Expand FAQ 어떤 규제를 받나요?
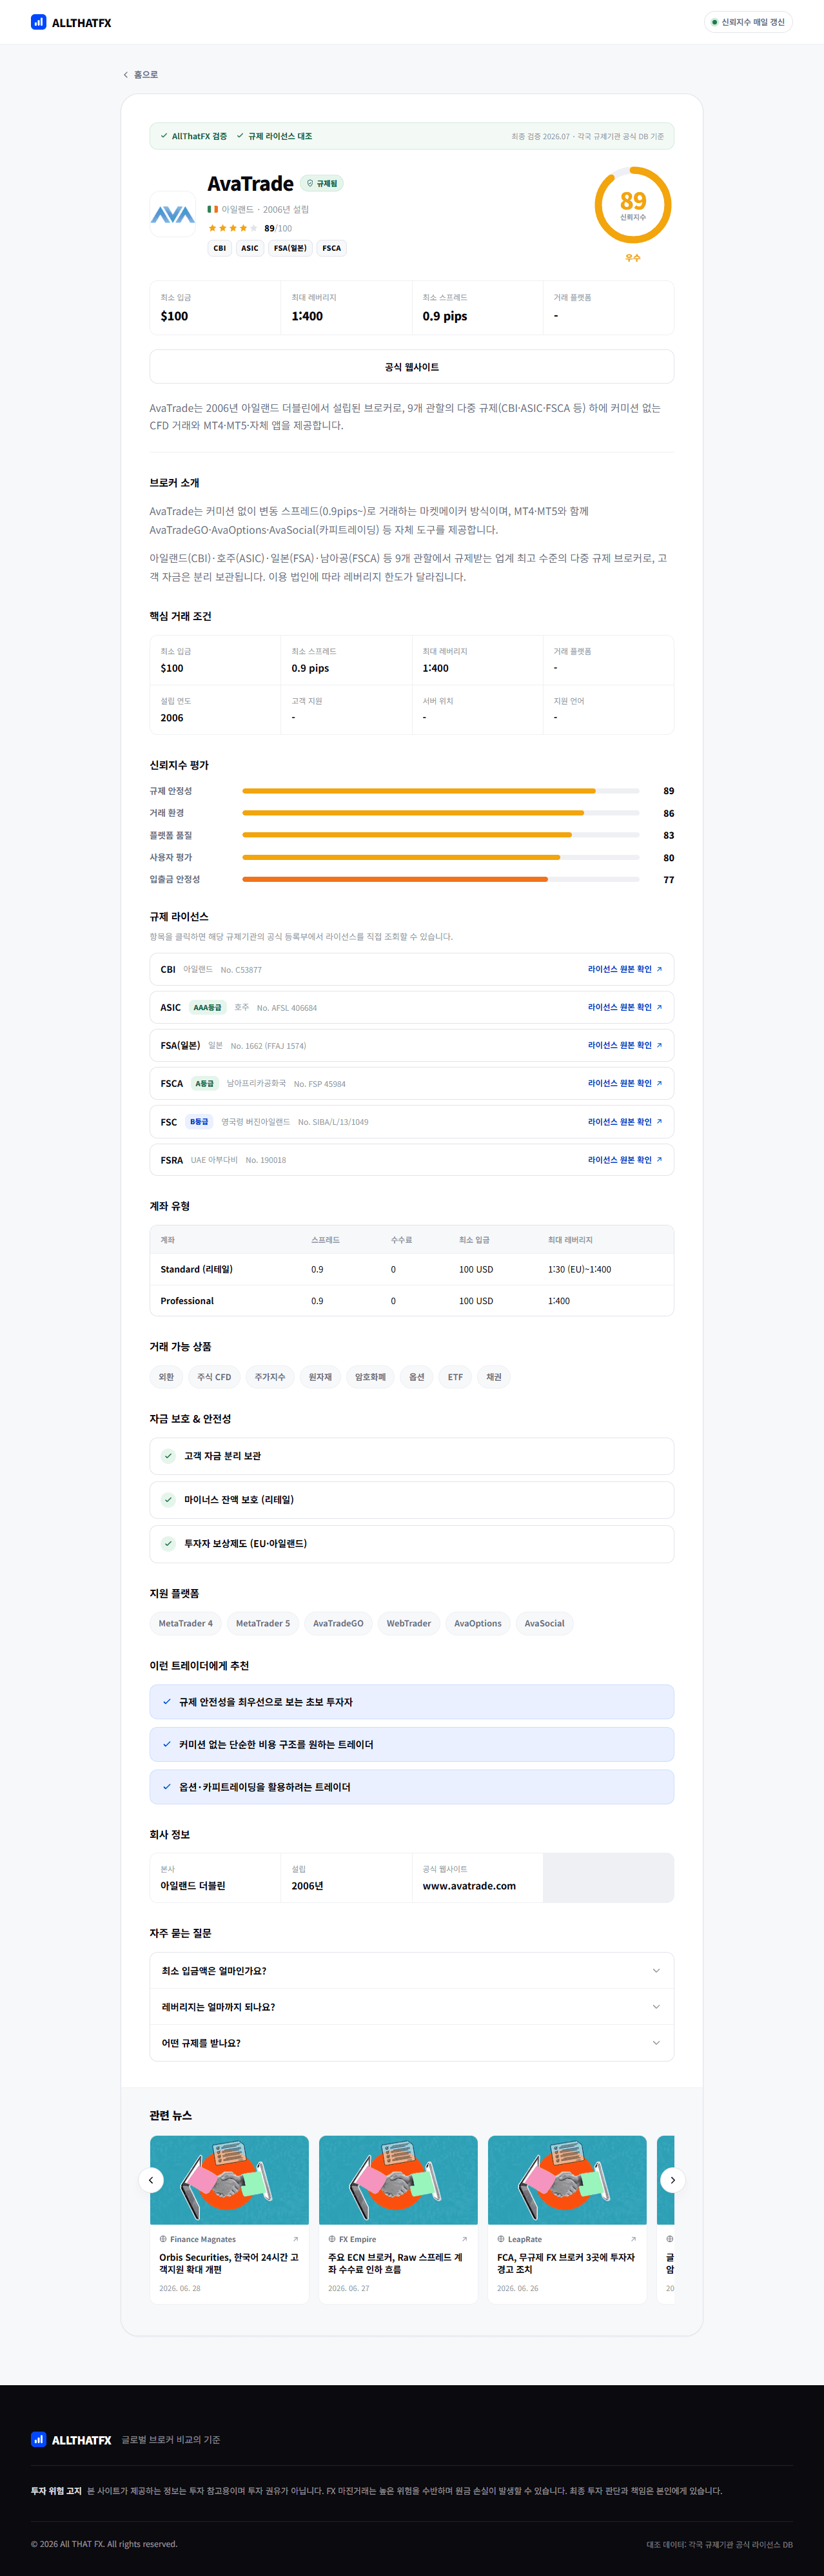 pyautogui.click(x=412, y=2043)
